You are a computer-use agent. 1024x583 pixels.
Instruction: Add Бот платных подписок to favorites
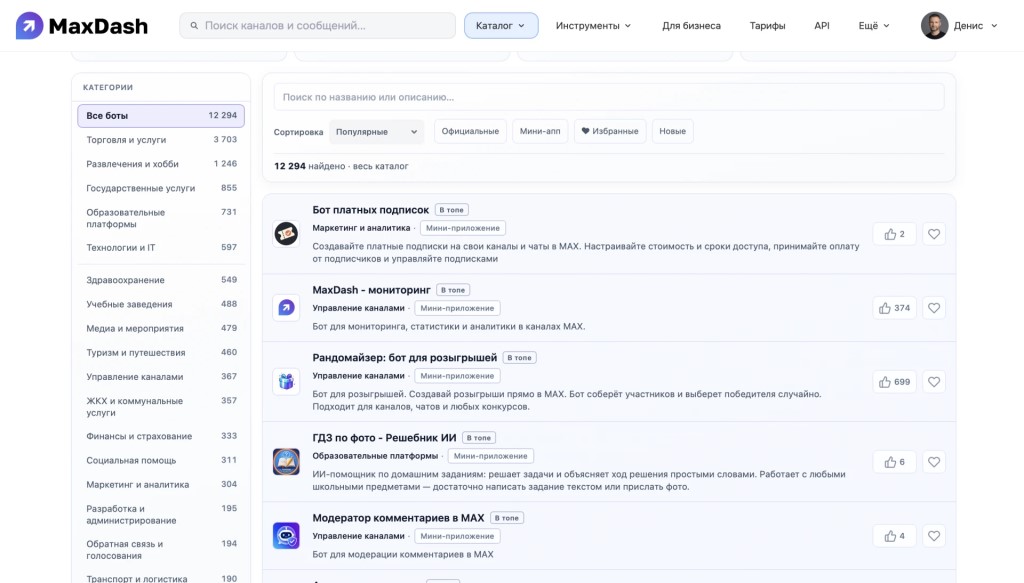[x=934, y=234]
